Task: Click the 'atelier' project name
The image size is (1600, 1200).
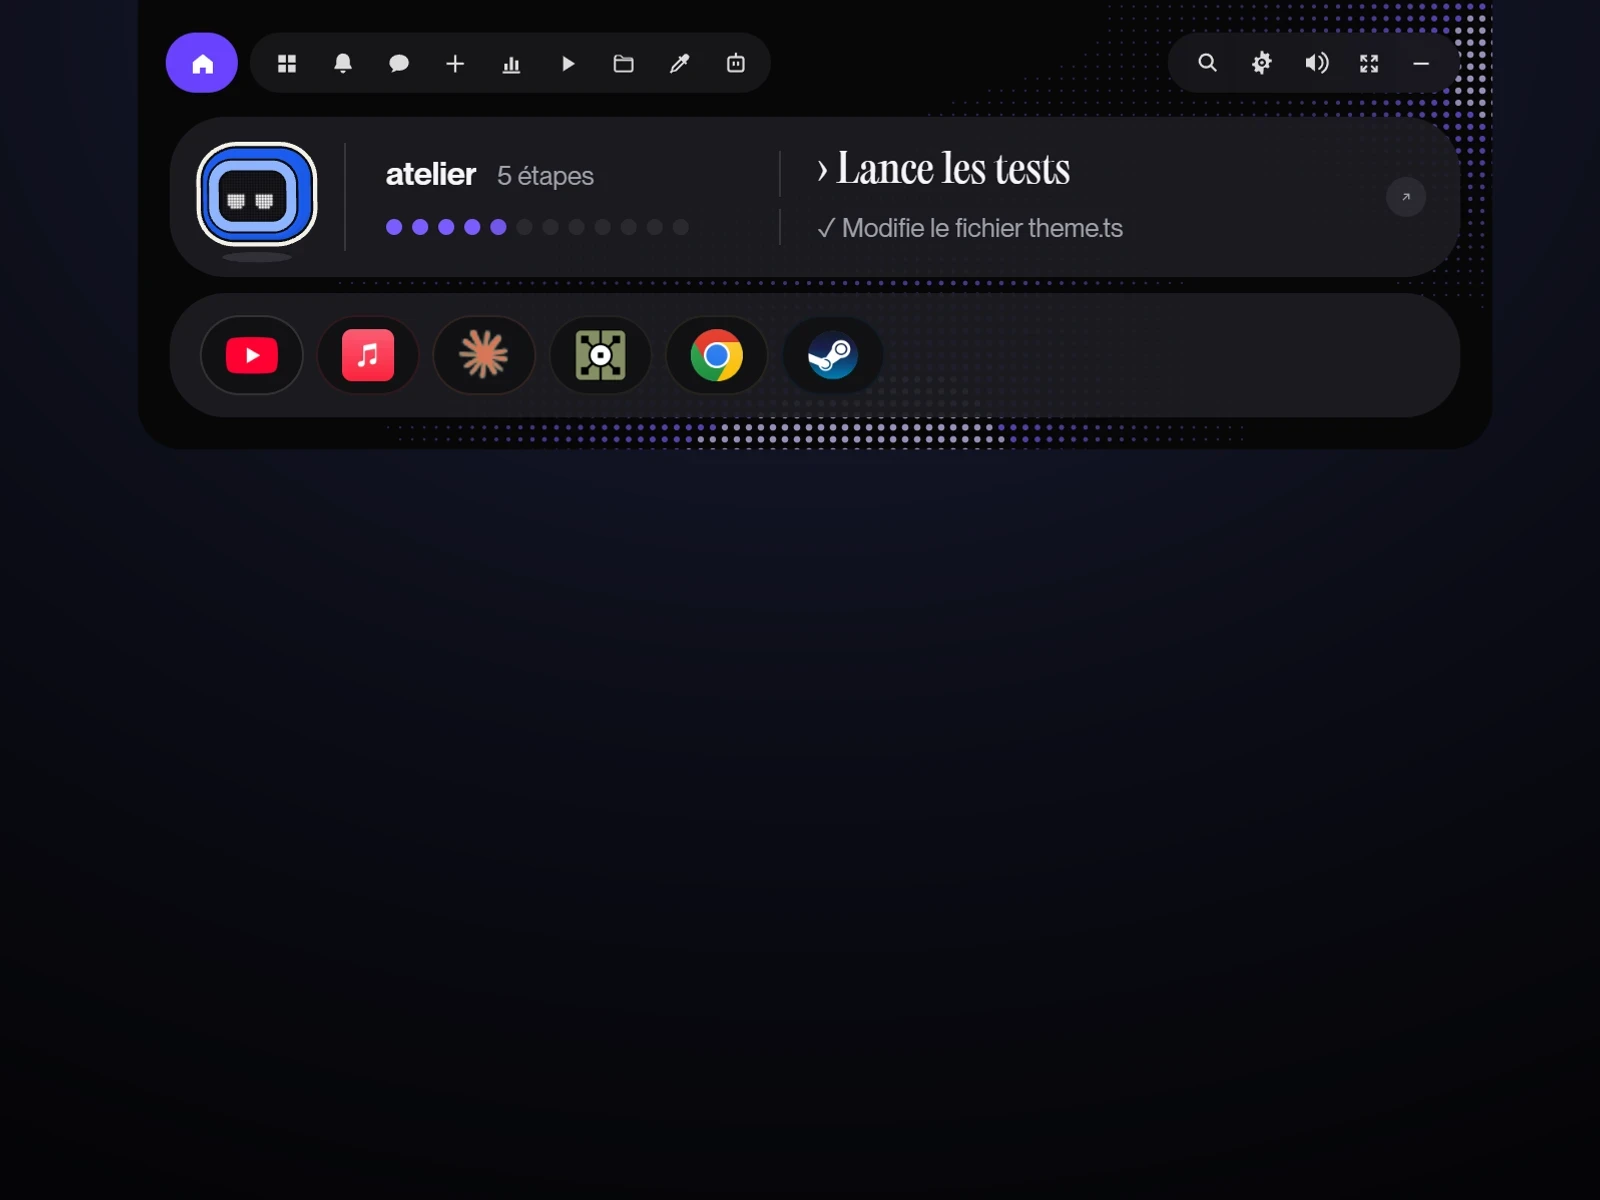Action: click(431, 174)
